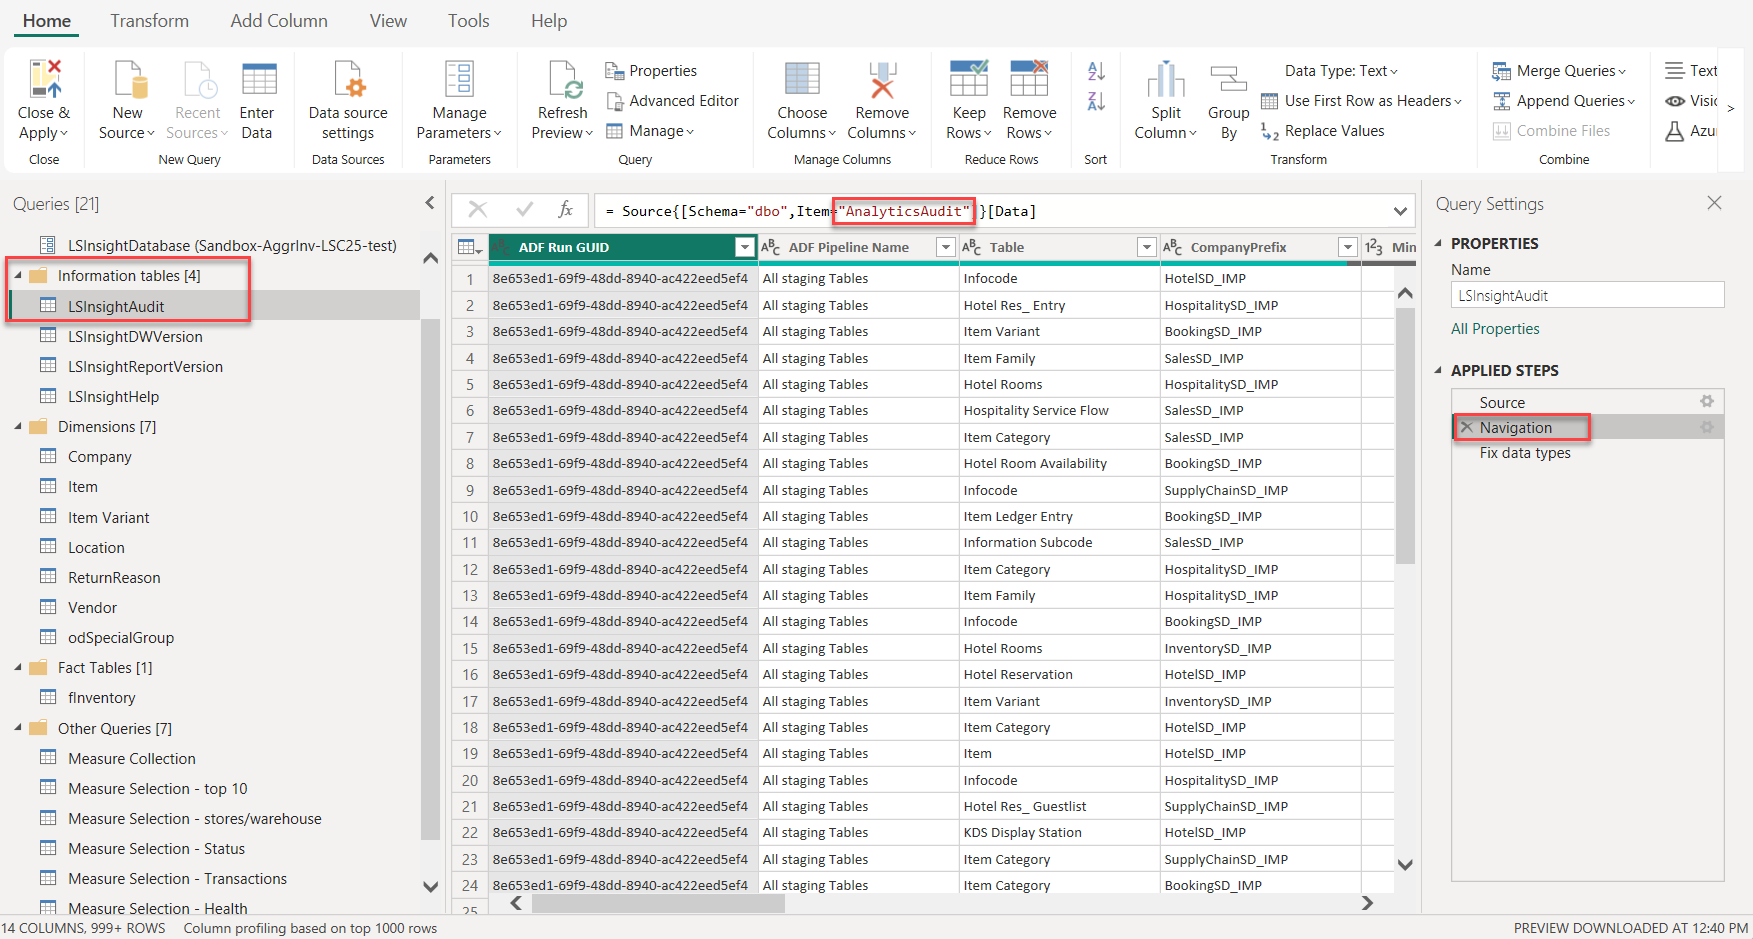Open the Add Column tab
The image size is (1753, 939).
(279, 21)
